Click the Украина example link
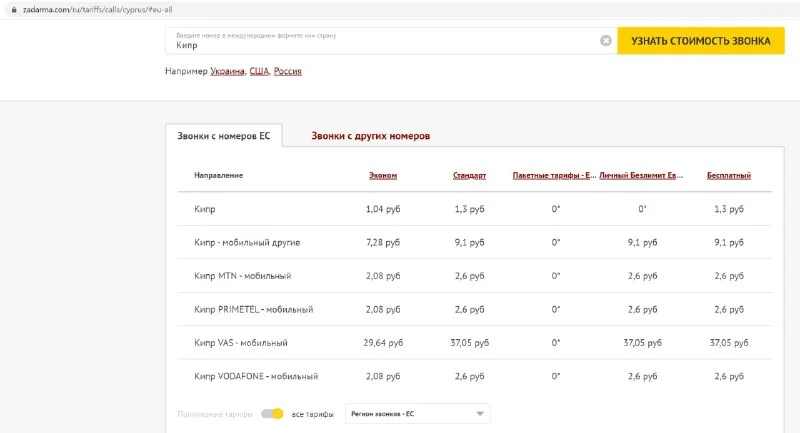Viewport: 800px width, 433px height. (x=227, y=72)
